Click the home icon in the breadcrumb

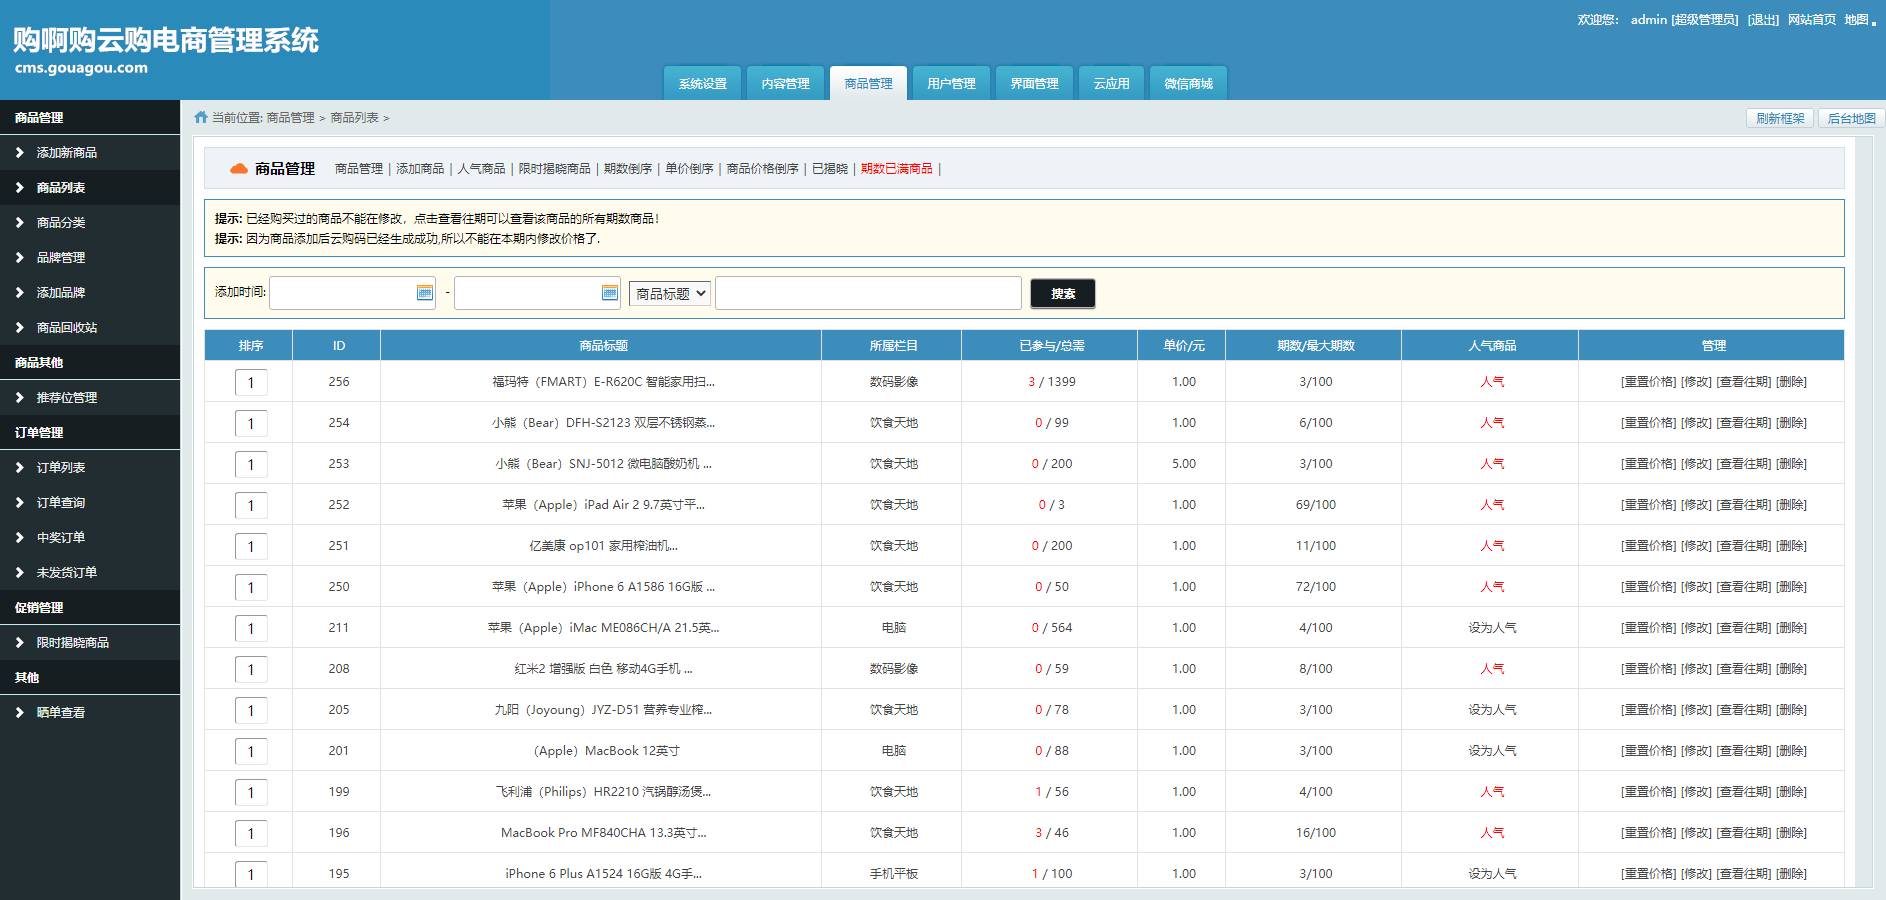tap(201, 117)
